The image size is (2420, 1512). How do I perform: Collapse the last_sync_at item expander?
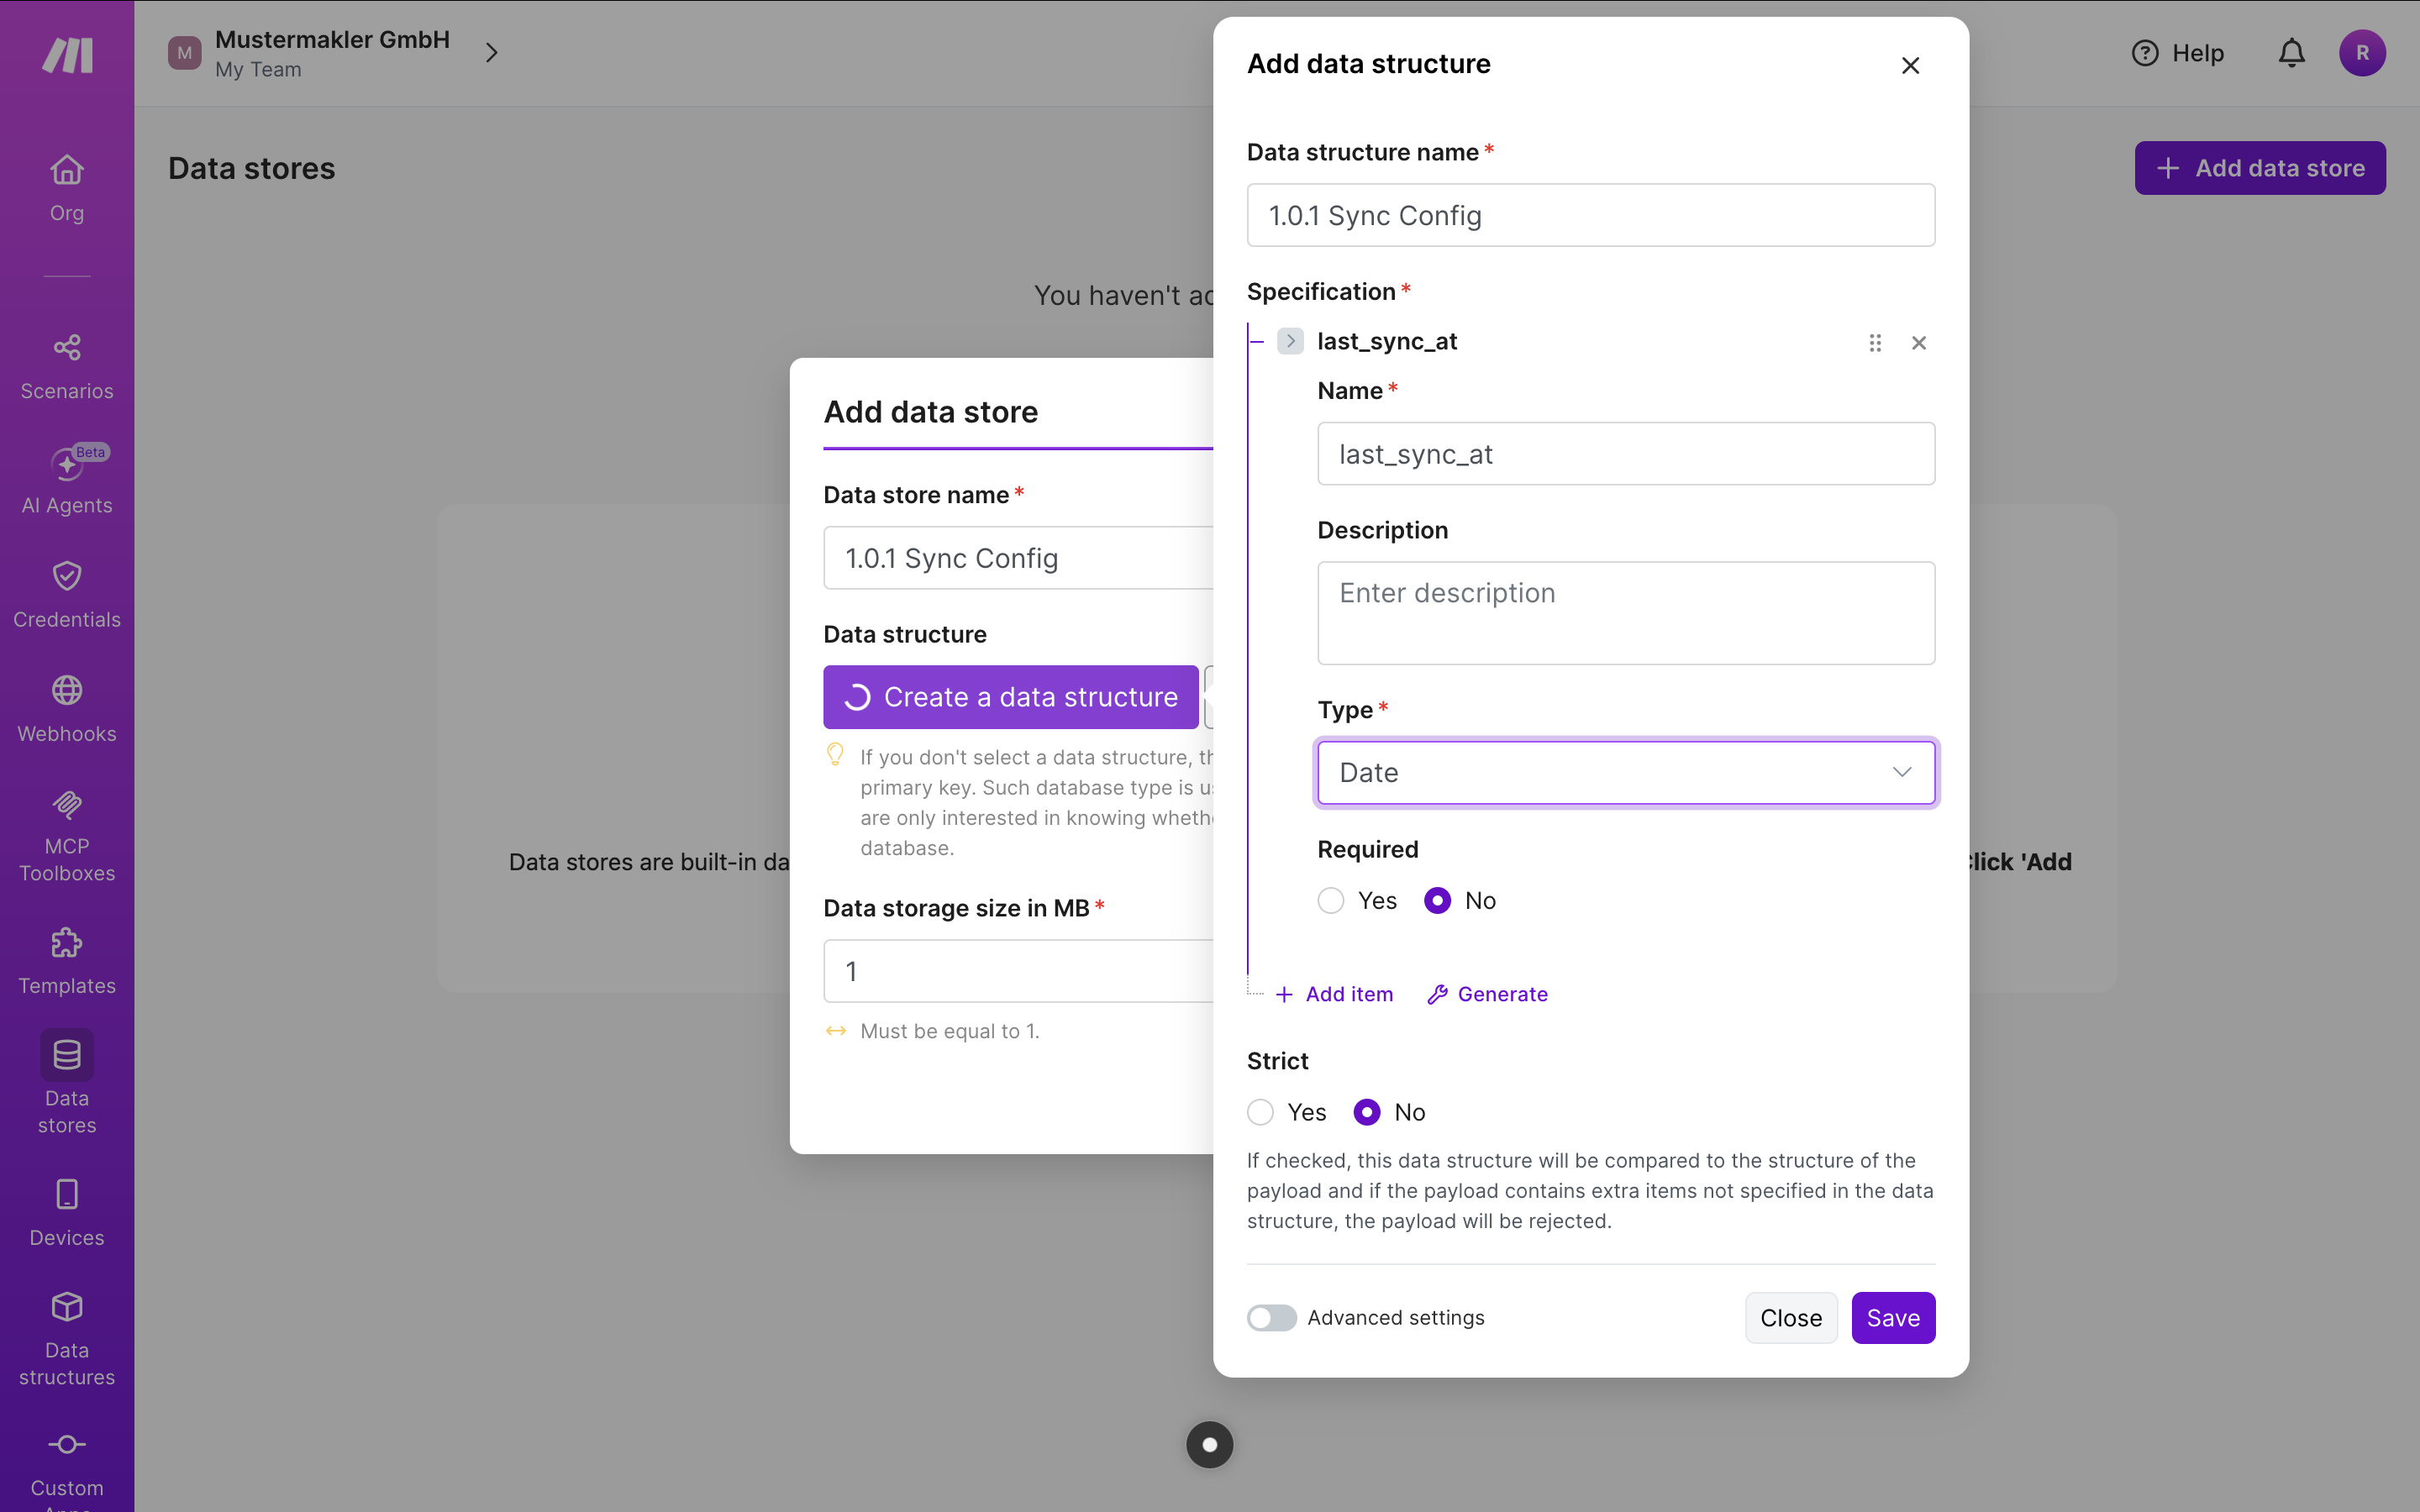pyautogui.click(x=1290, y=341)
